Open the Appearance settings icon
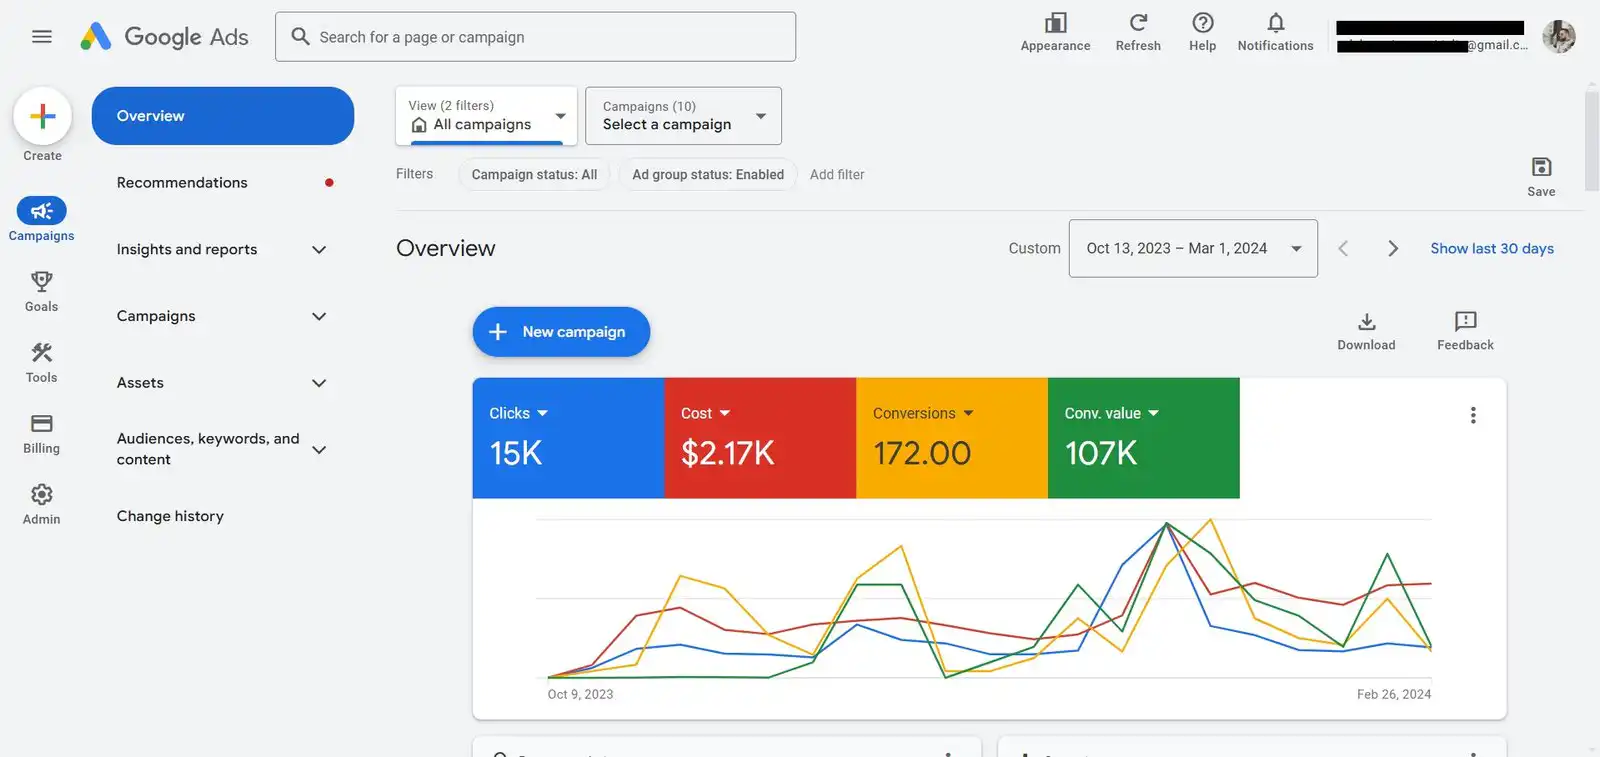 1055,23
